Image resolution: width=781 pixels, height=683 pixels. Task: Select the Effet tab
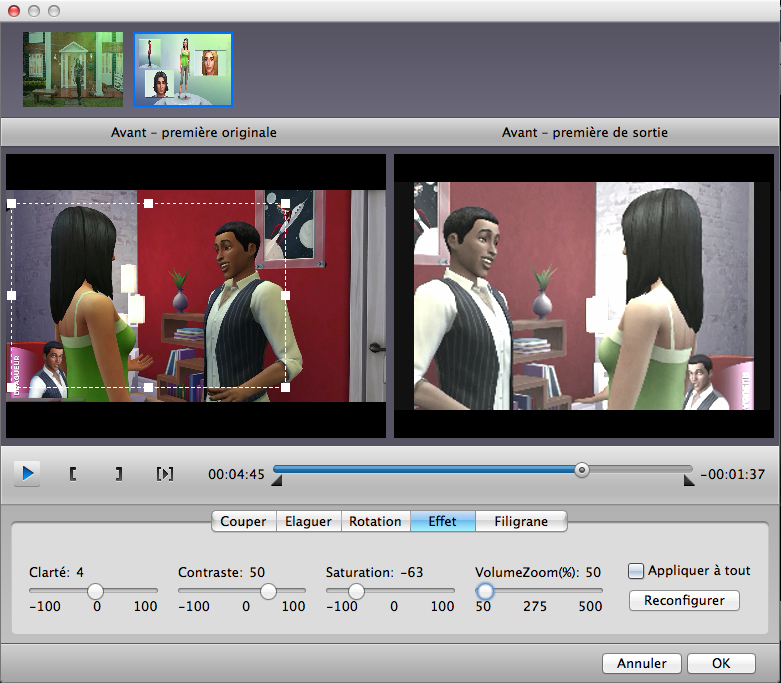(442, 521)
